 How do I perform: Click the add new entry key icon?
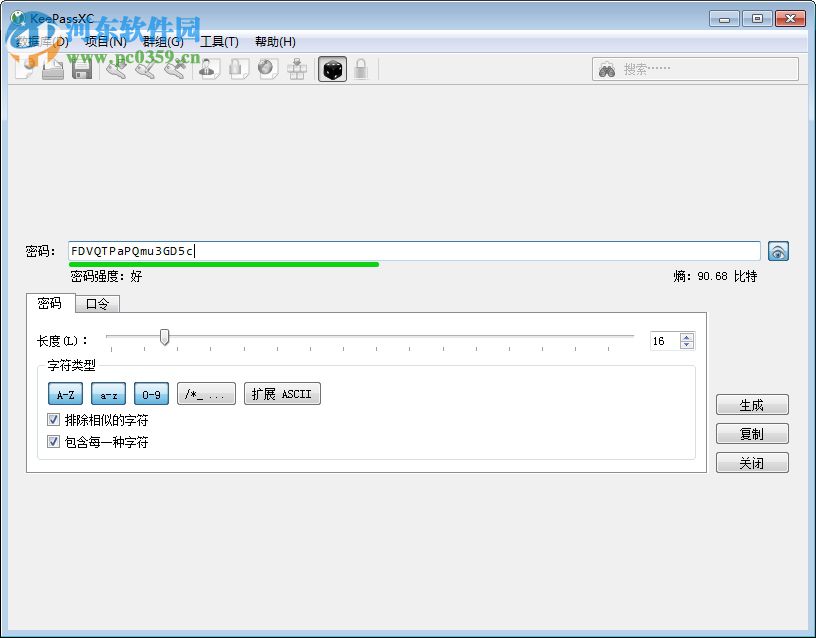click(117, 69)
